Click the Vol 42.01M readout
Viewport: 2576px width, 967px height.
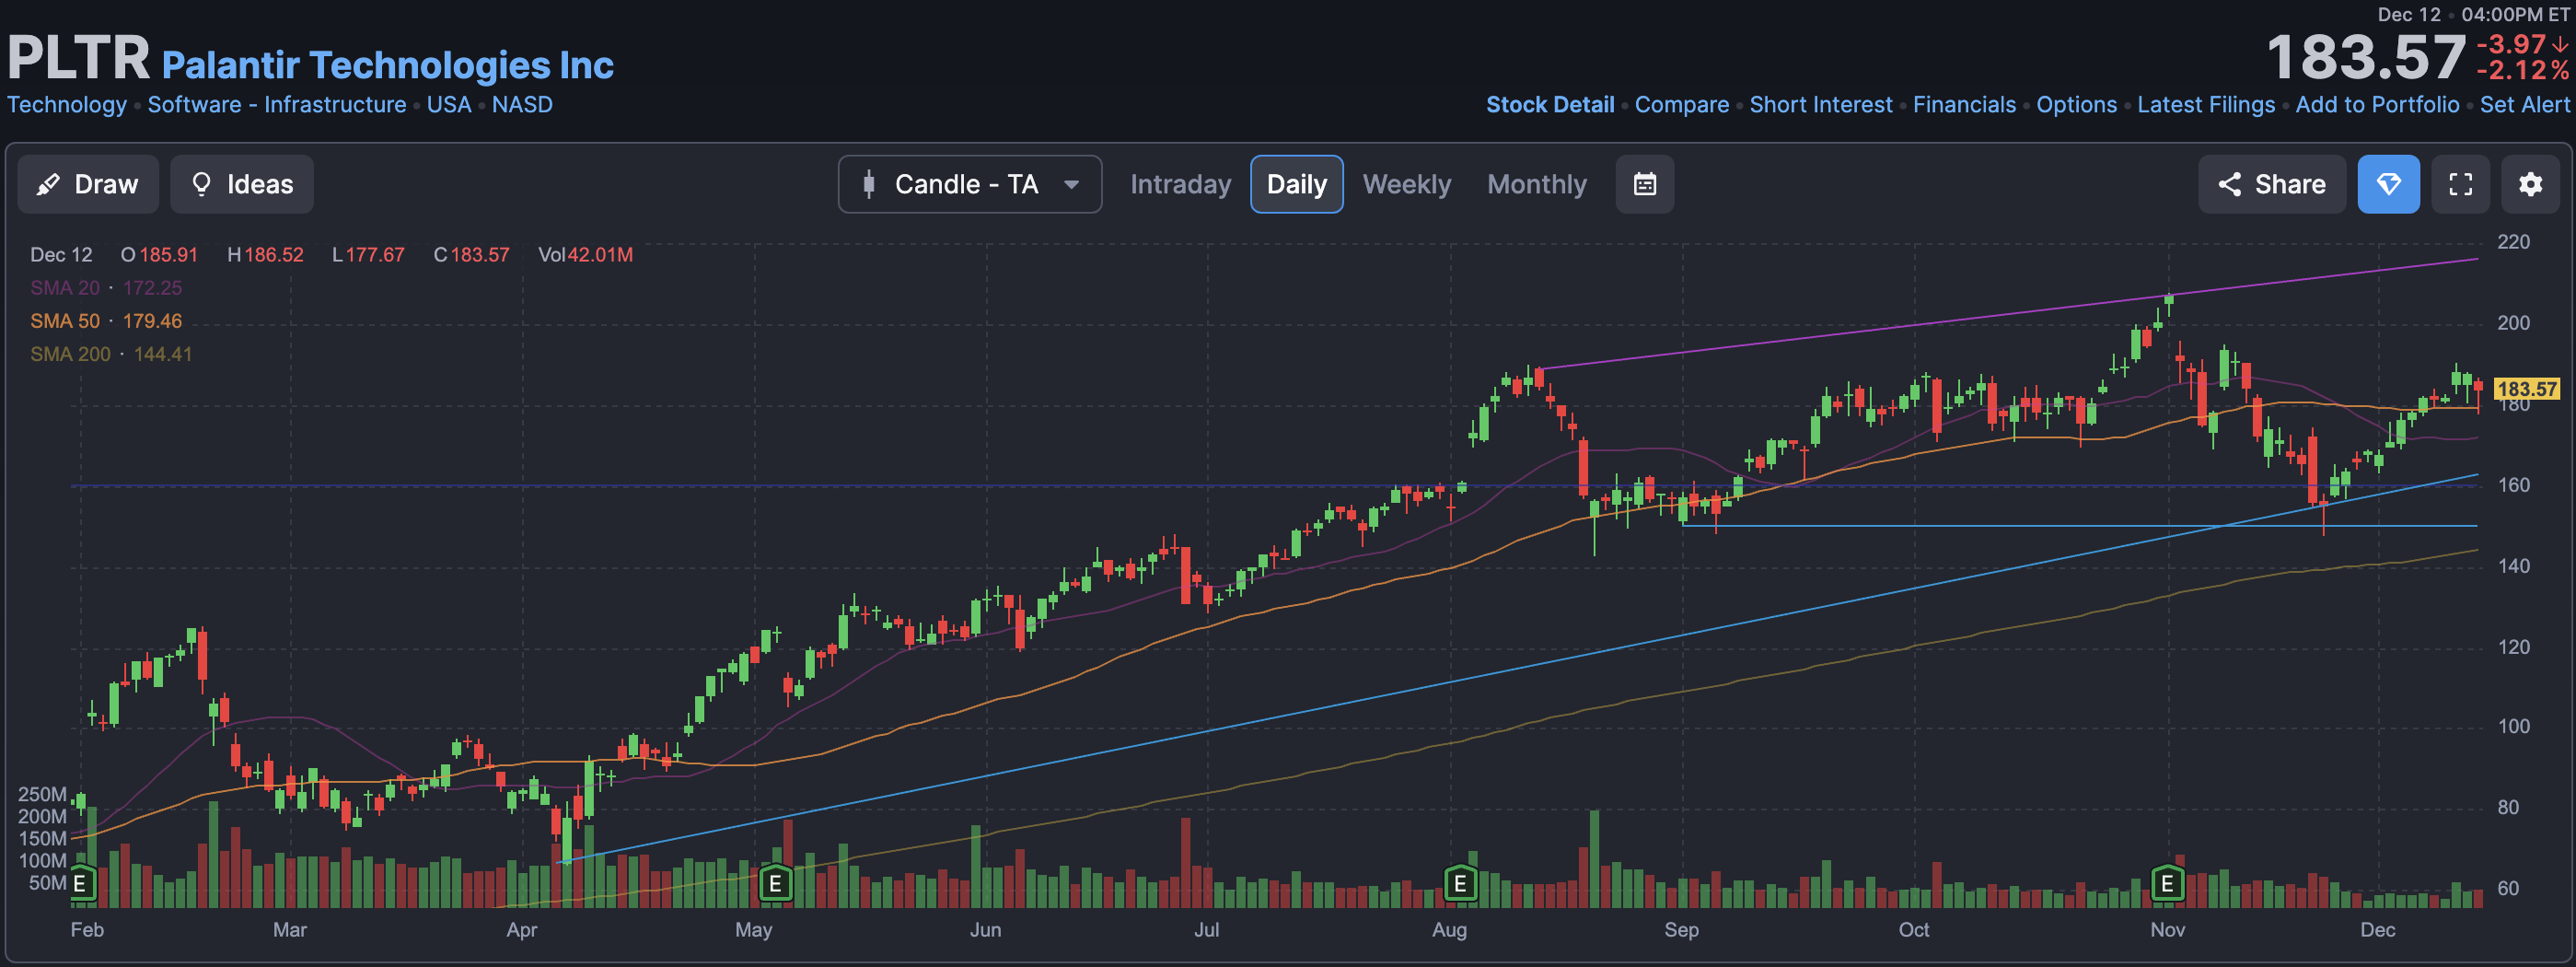pyautogui.click(x=585, y=255)
